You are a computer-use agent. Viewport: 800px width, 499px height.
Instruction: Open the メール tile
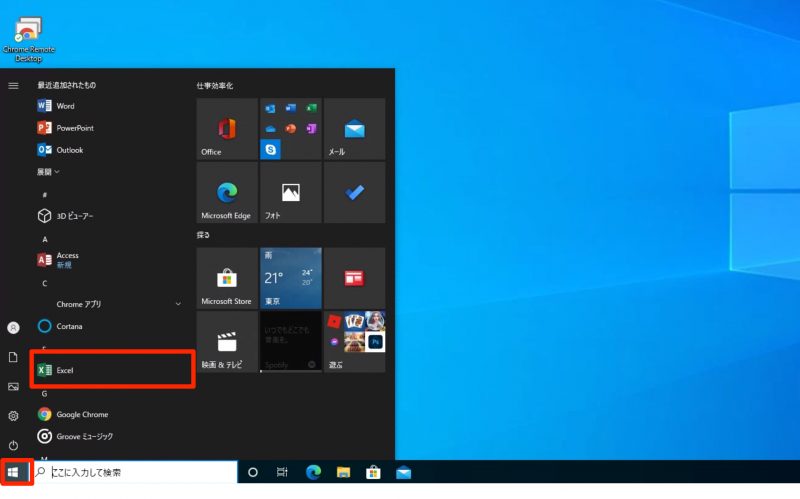point(355,129)
